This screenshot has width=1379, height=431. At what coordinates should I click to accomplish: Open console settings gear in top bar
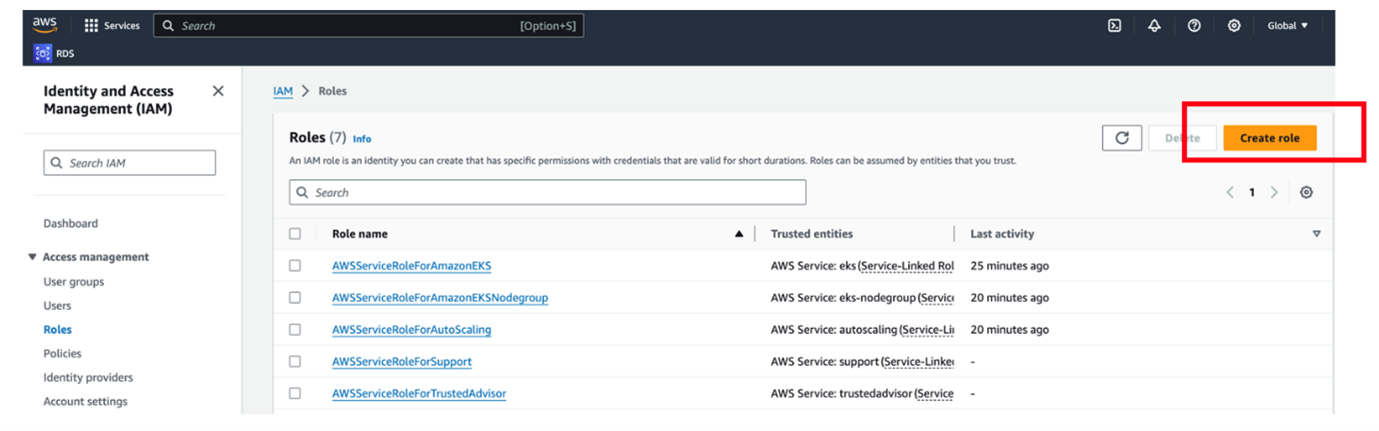click(1234, 26)
